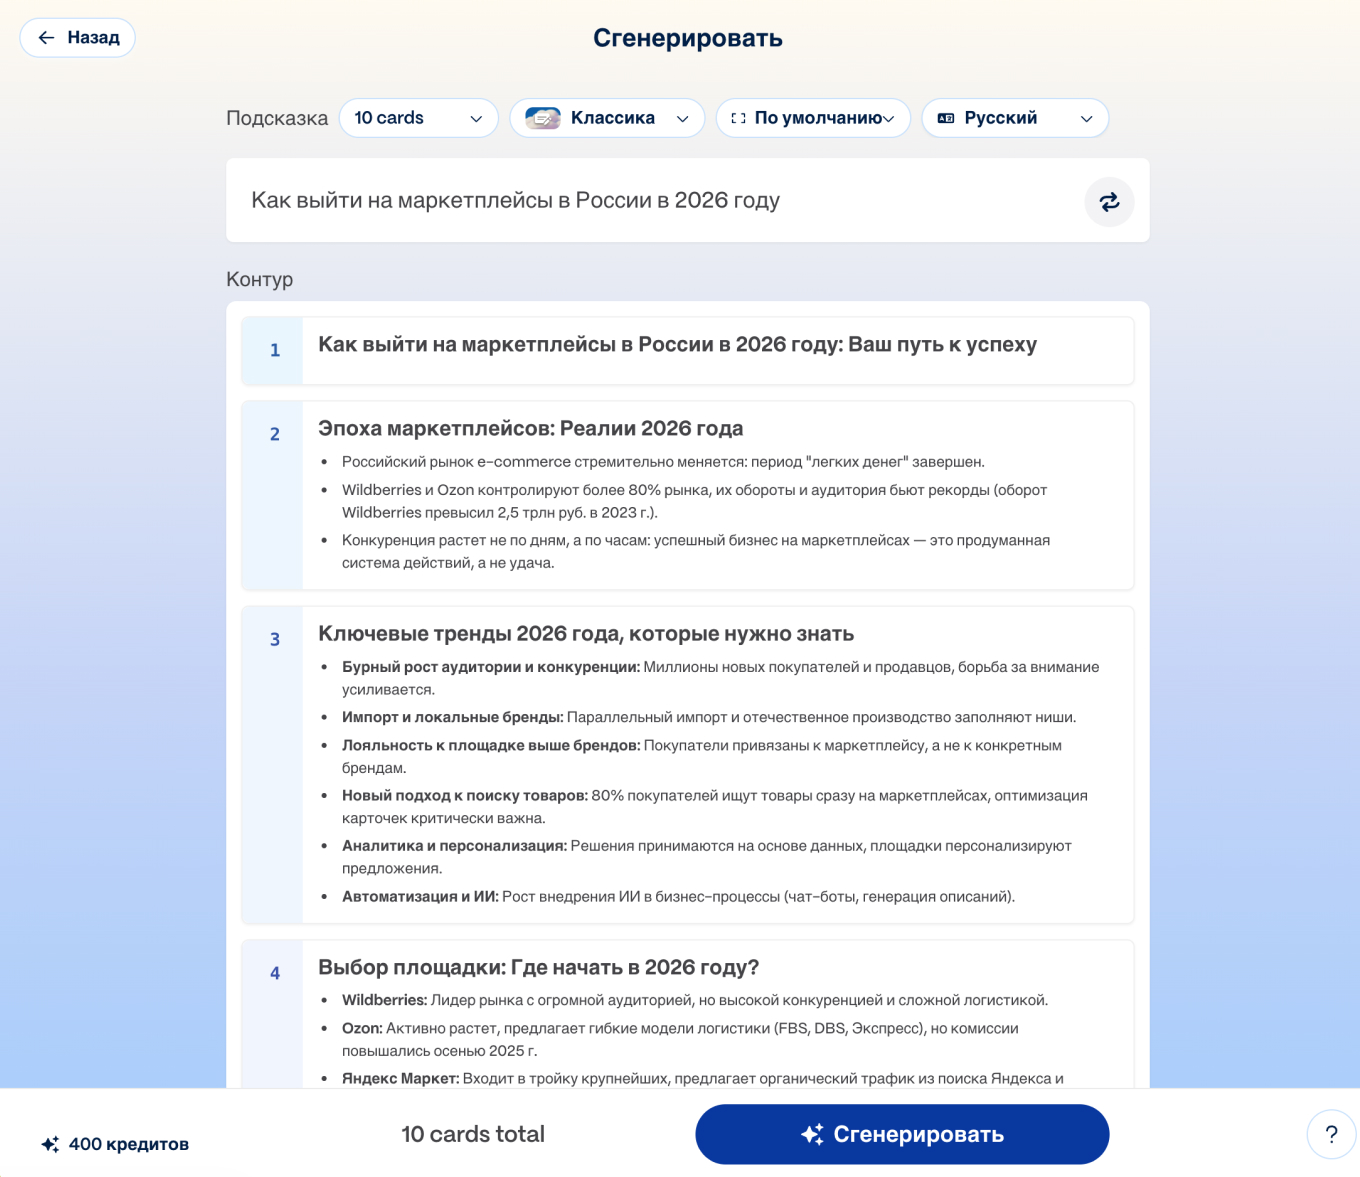Image resolution: width=1360 pixels, height=1177 pixels.
Task: Click the back arrow icon beside Назад
Action: tap(45, 37)
